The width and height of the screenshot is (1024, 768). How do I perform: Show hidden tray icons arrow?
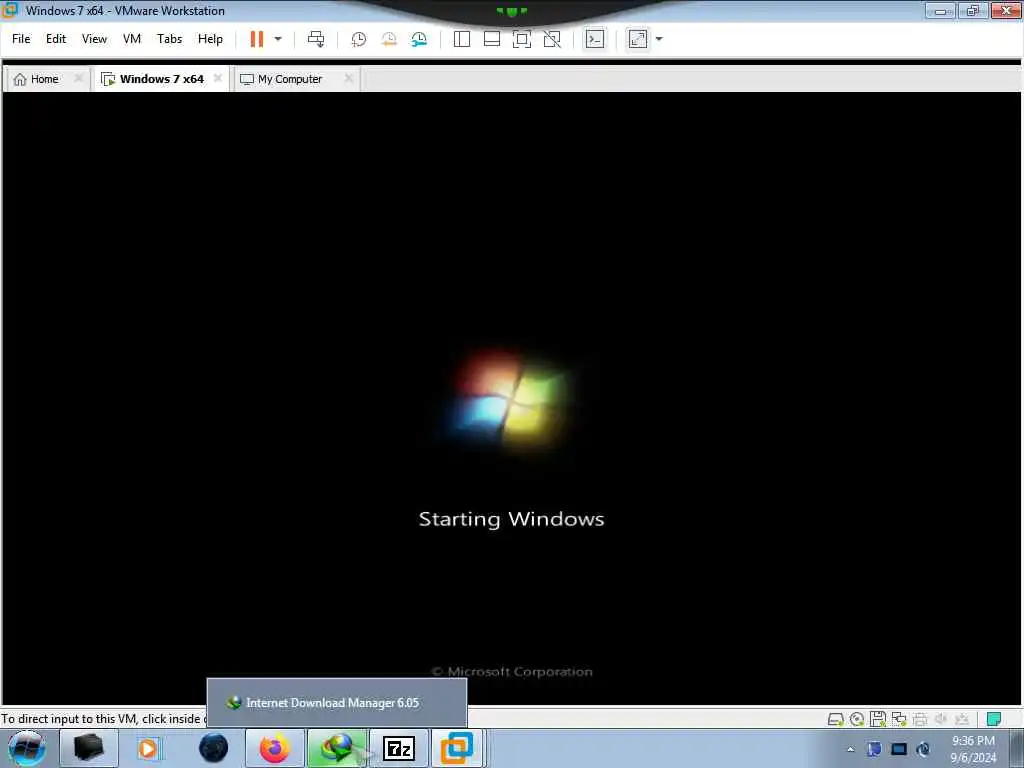[850, 749]
